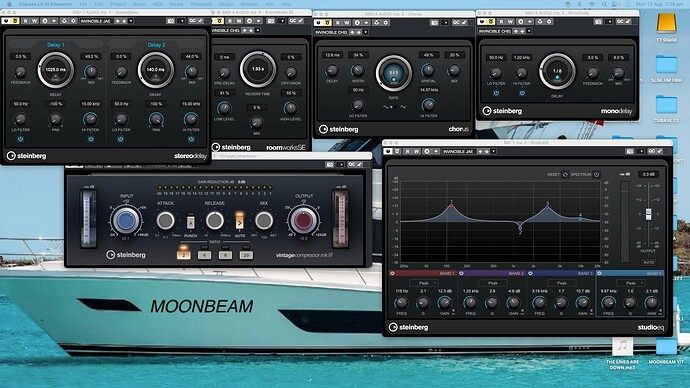Click the Auto output button in StudioEQ
The width and height of the screenshot is (690, 388).
pos(648,262)
